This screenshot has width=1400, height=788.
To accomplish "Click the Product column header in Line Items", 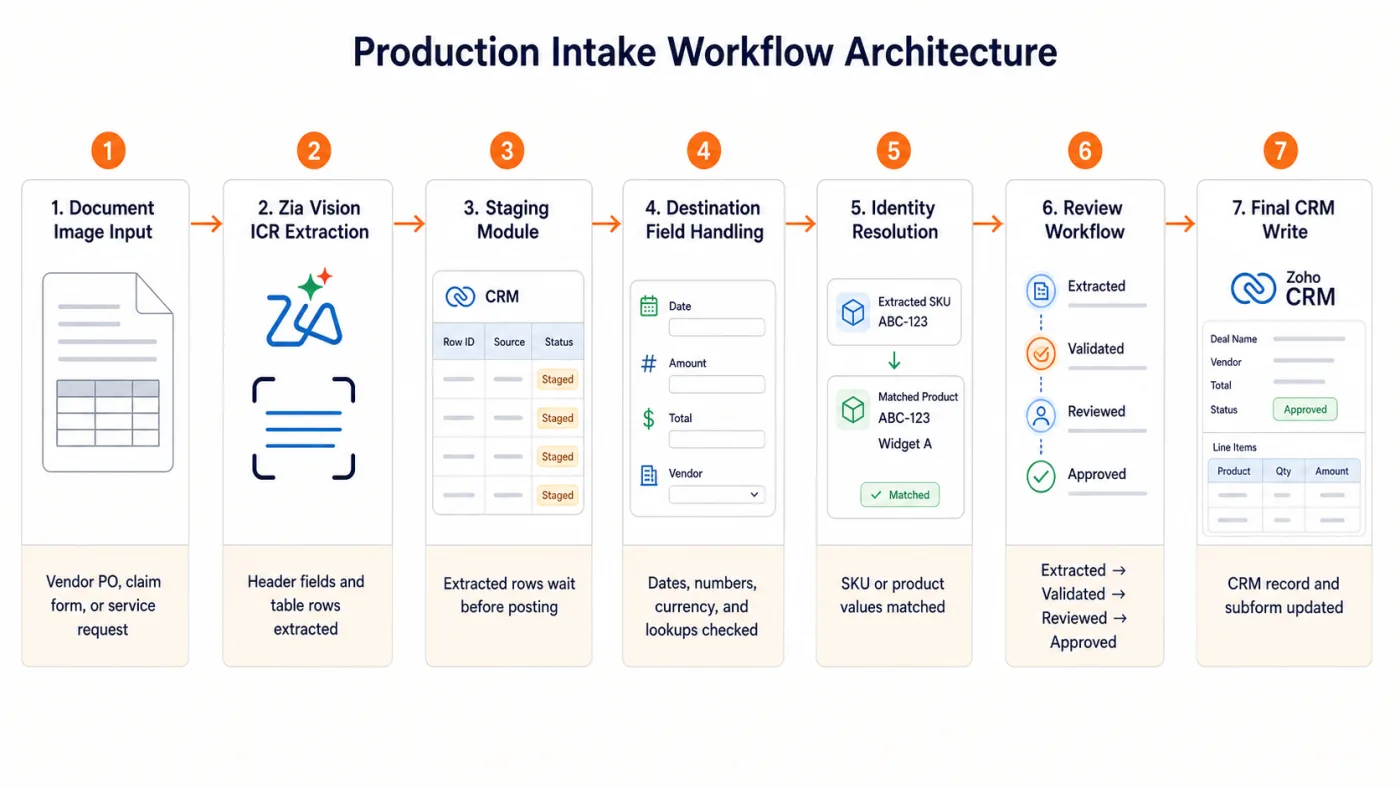I will click(1234, 471).
